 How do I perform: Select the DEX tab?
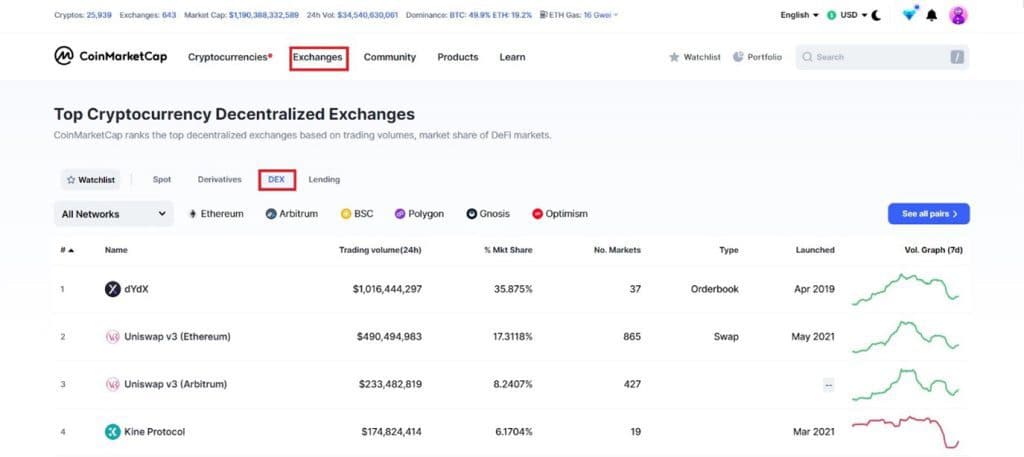tap(277, 180)
